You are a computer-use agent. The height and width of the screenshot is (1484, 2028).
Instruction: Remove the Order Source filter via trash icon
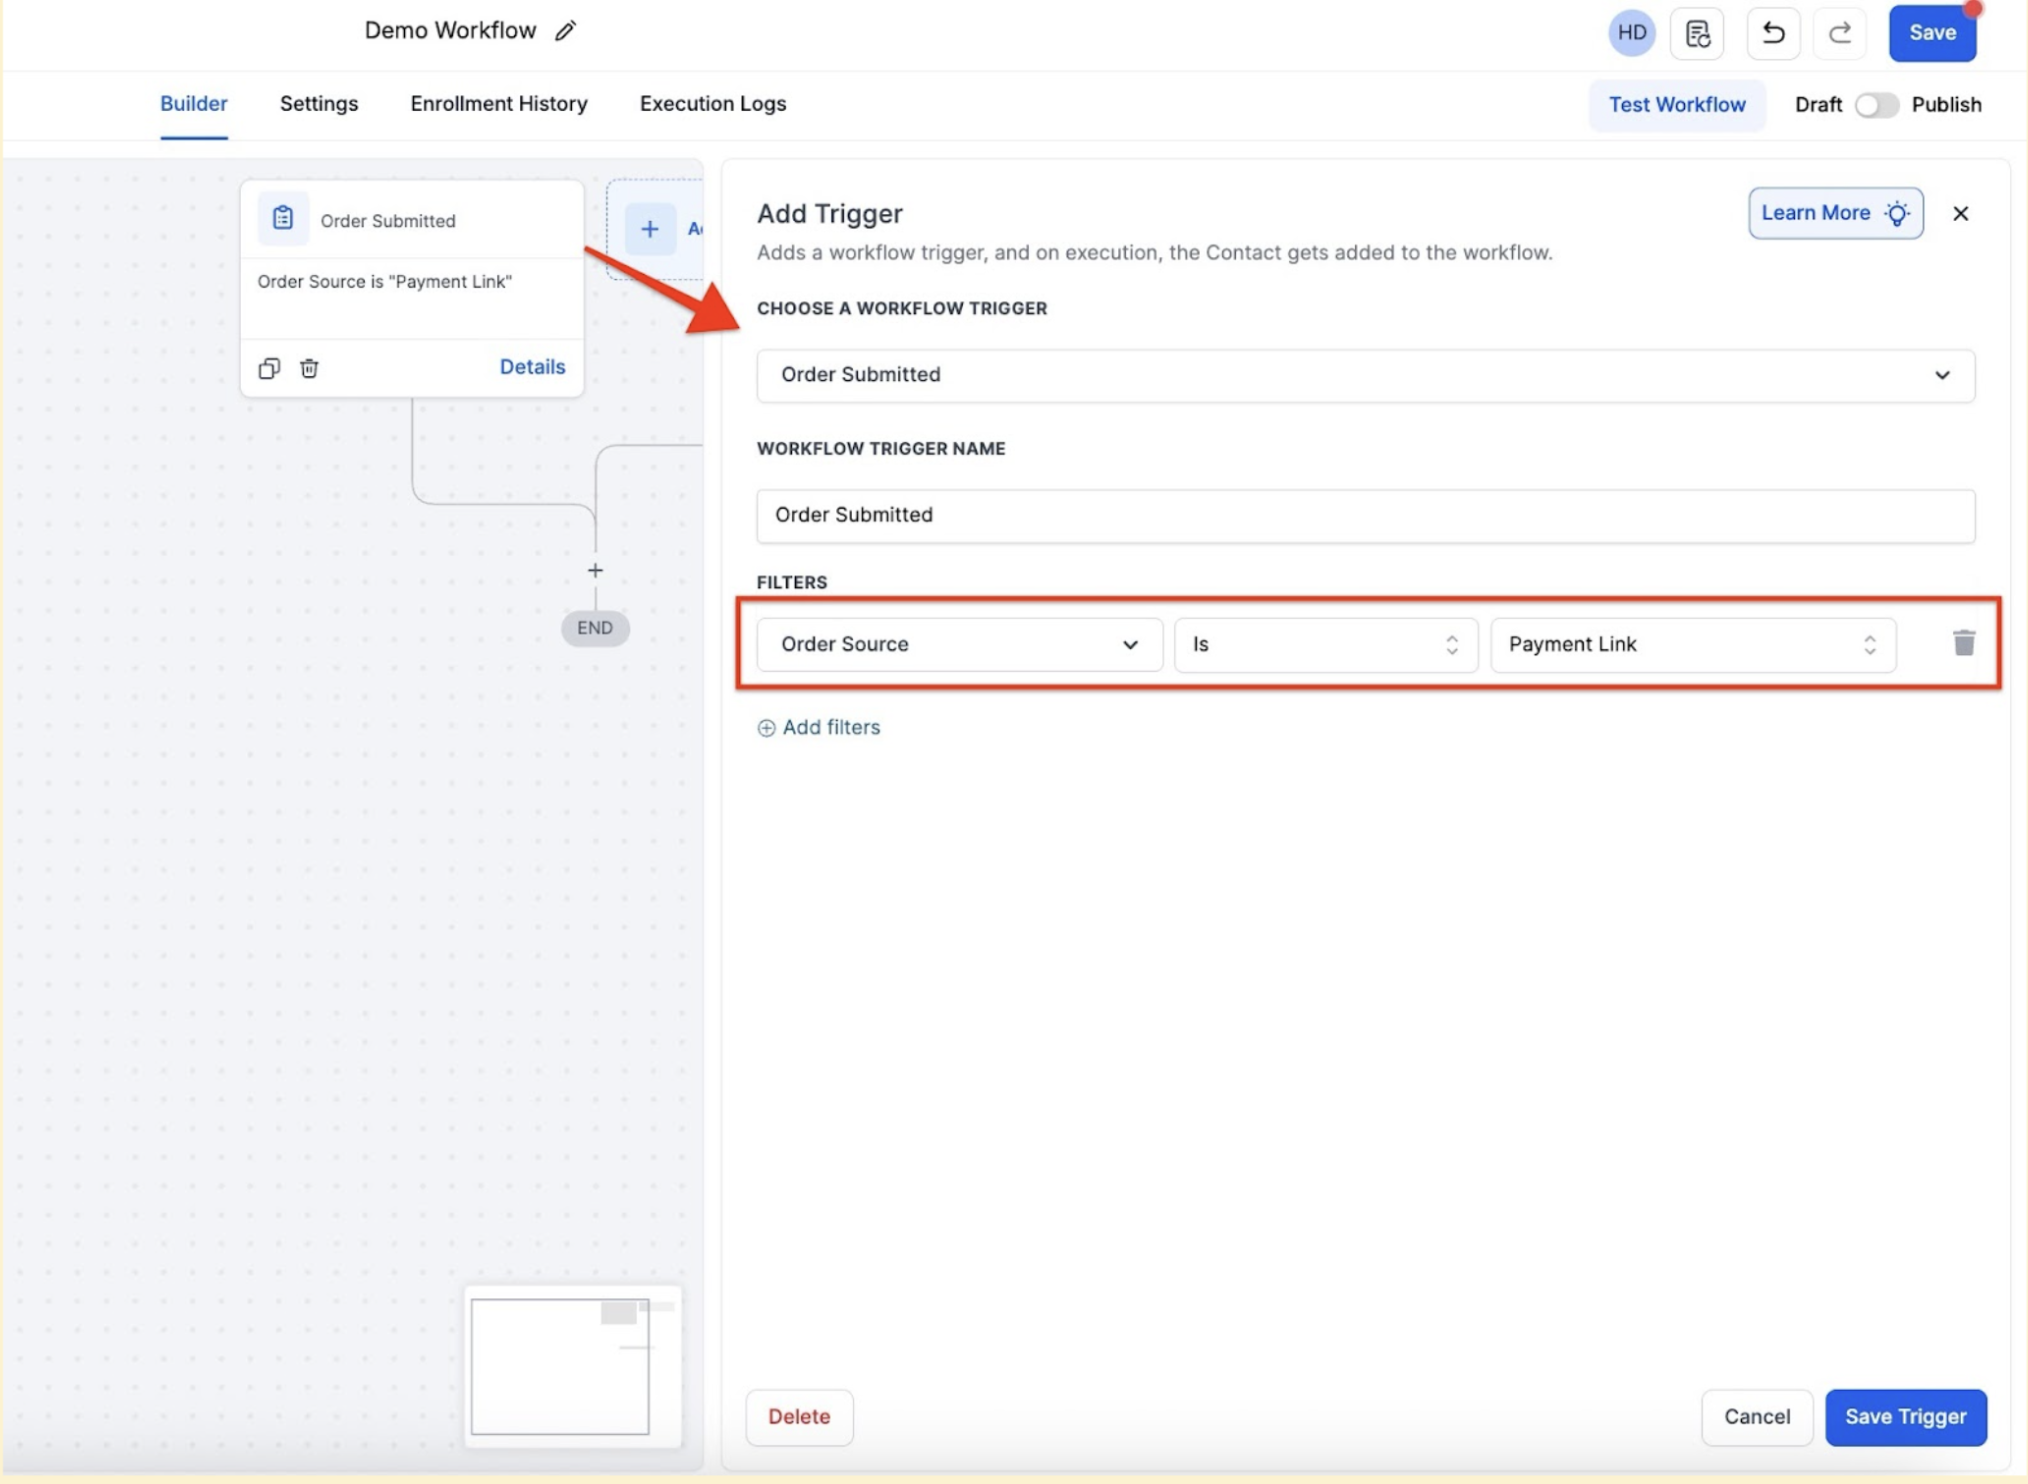[1963, 643]
